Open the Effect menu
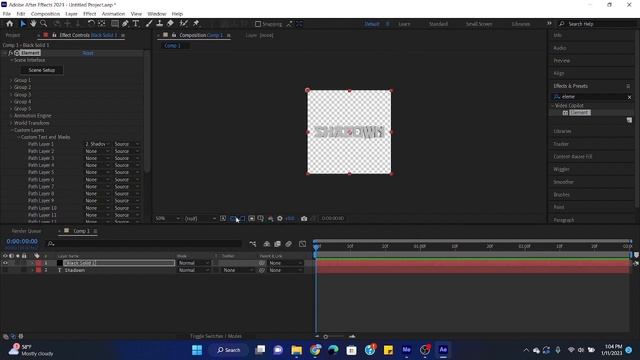The width and height of the screenshot is (640, 360). coord(90,14)
